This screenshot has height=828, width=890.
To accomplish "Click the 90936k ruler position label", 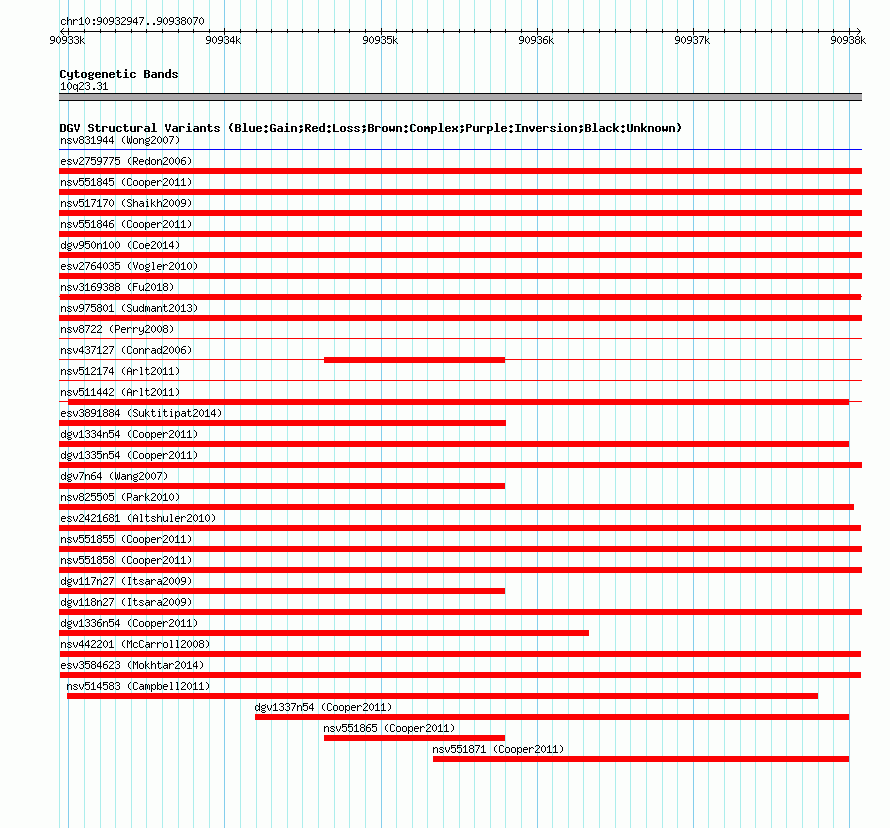I will tap(536, 40).
